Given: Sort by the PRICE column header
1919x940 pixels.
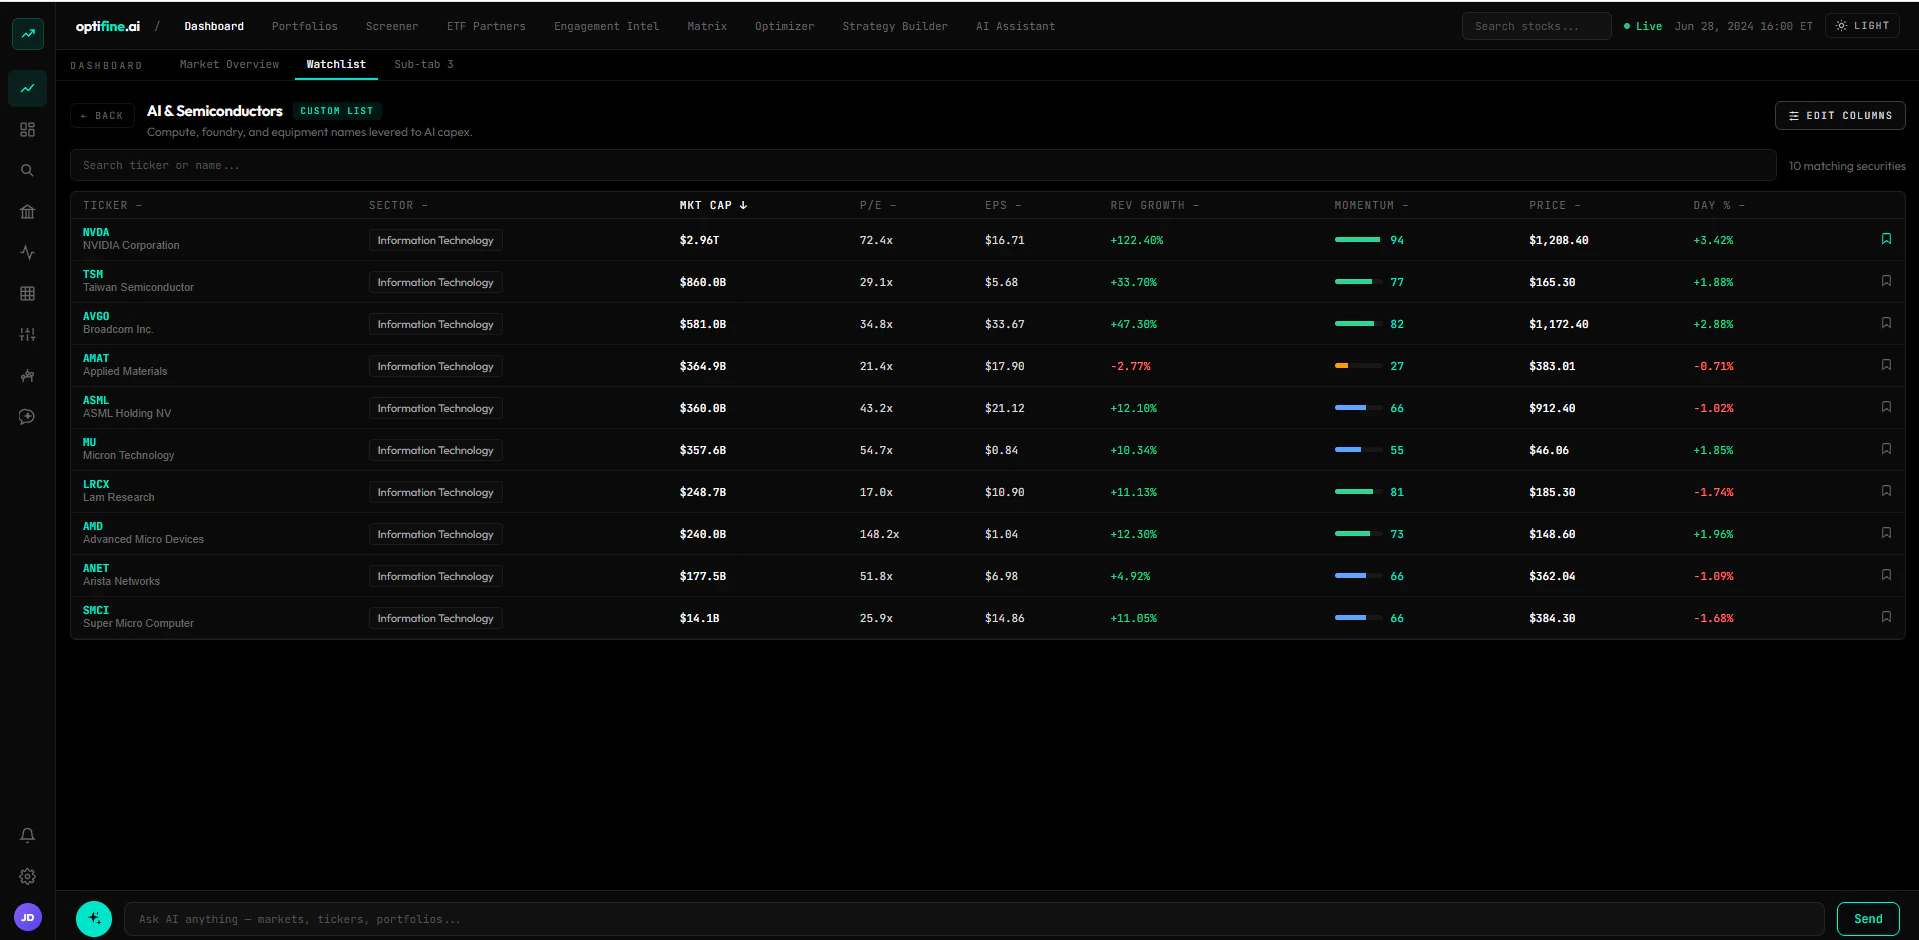Looking at the screenshot, I should pyautogui.click(x=1555, y=205).
